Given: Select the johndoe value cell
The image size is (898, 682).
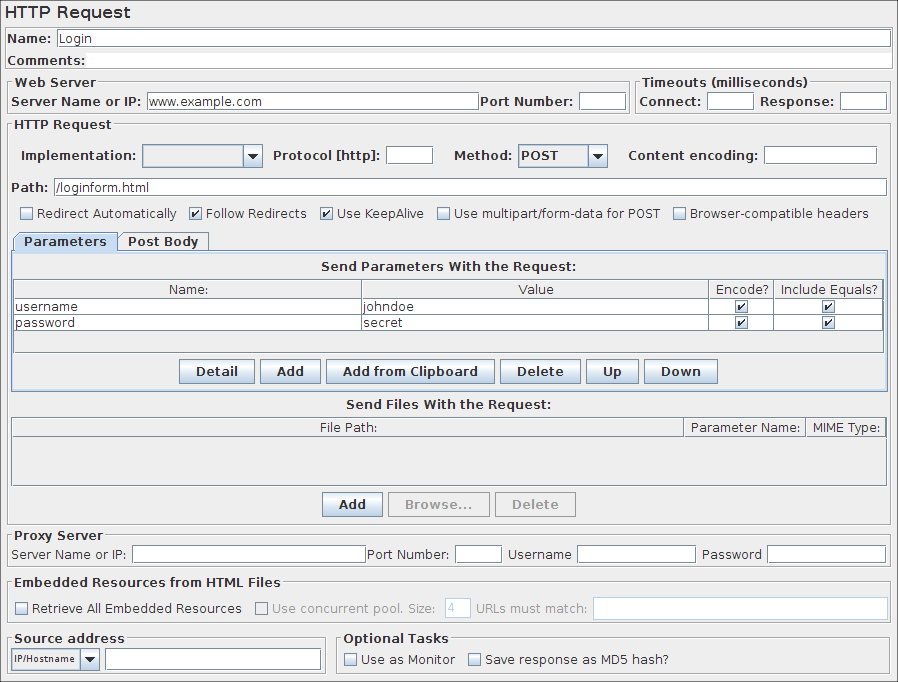Looking at the screenshot, I should [x=534, y=307].
